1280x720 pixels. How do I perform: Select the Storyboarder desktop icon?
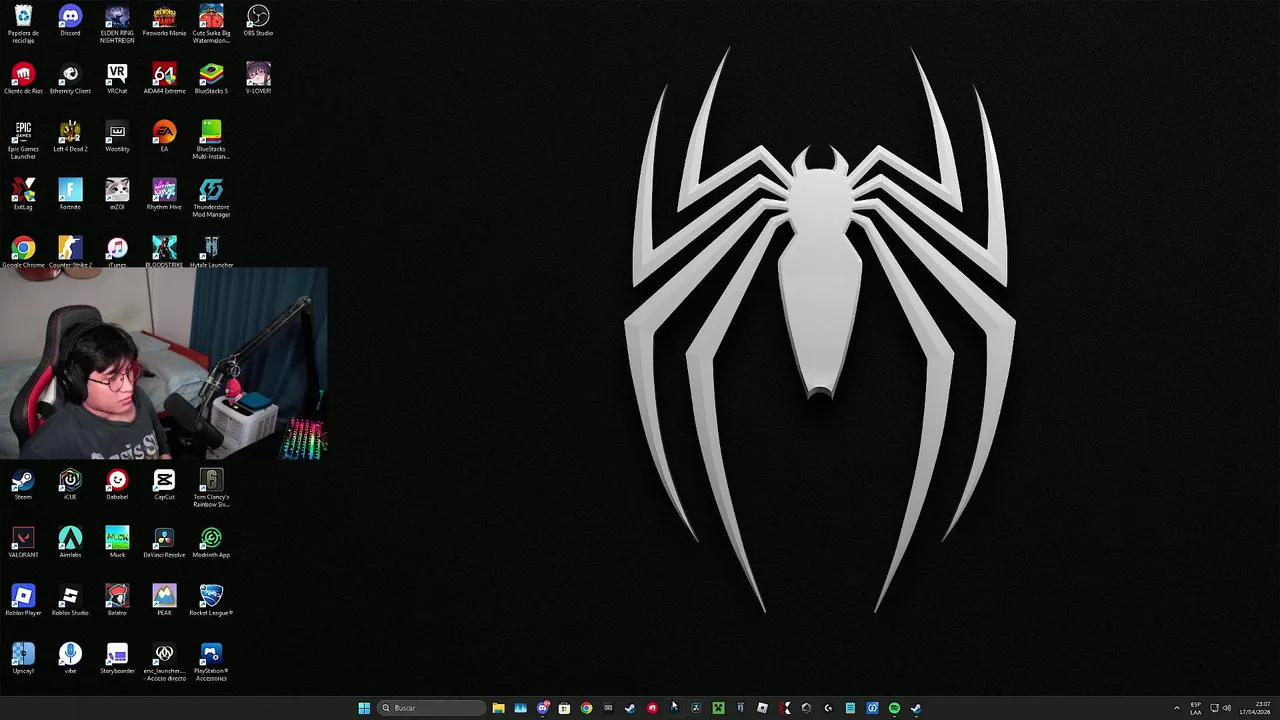click(x=117, y=659)
